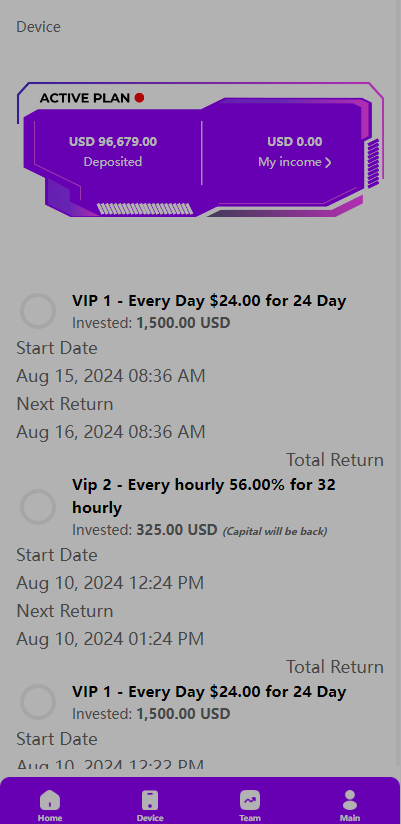
Task: Click the My income chevron arrow
Action: pos(328,162)
